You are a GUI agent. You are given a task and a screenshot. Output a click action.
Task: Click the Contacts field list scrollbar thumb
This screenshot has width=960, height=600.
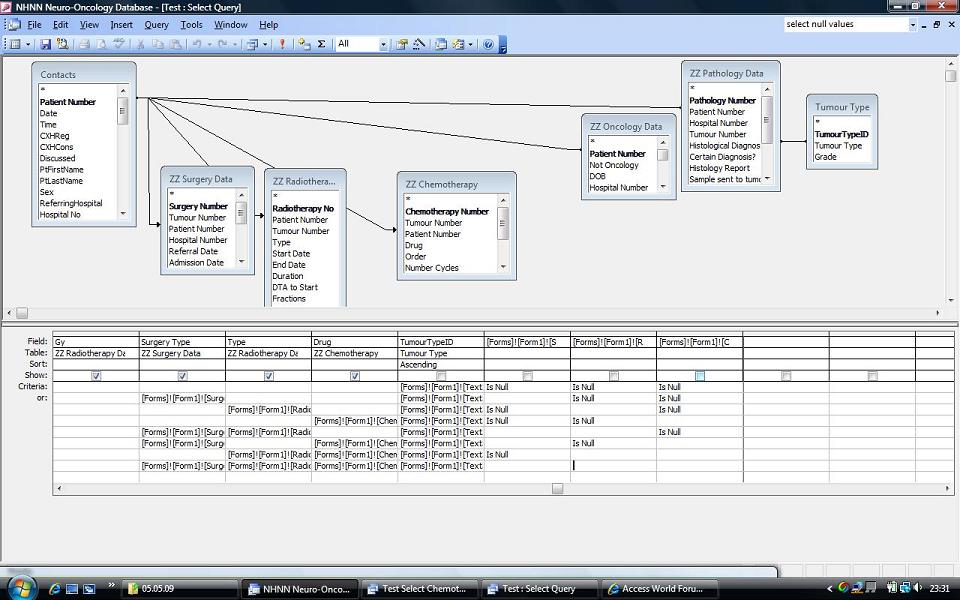click(122, 111)
